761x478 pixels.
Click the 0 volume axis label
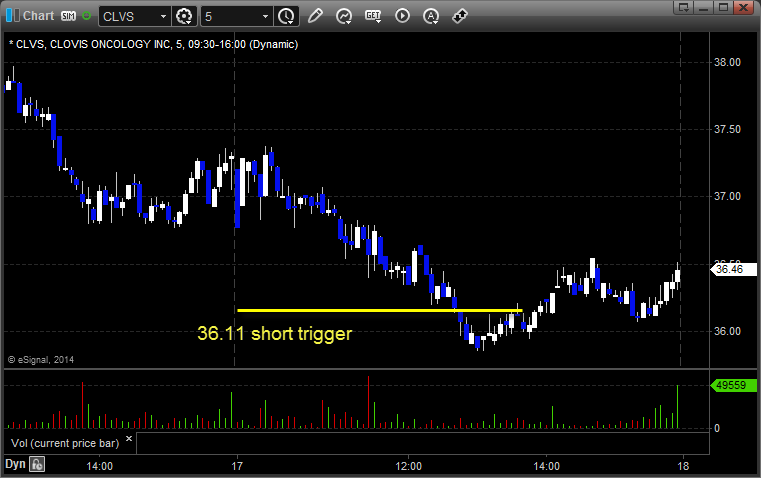[x=717, y=429]
